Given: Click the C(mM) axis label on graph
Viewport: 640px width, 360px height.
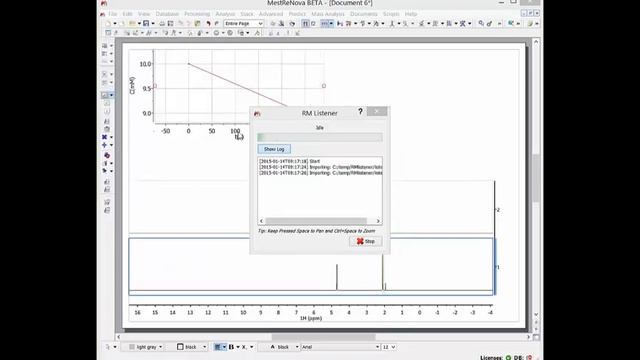Looking at the screenshot, I should click(x=132, y=86).
